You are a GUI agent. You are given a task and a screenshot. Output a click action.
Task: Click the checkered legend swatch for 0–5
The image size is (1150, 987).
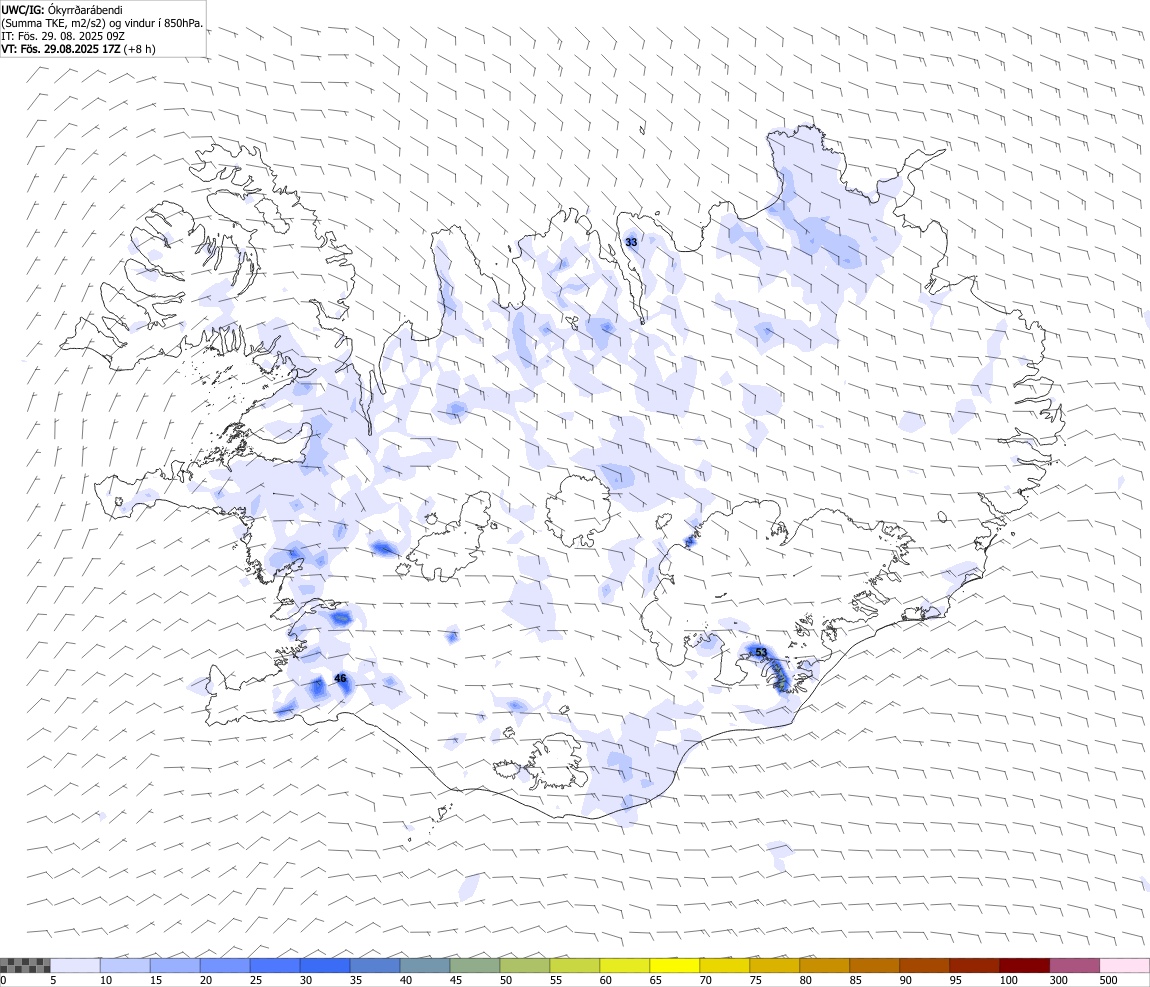(x=25, y=965)
